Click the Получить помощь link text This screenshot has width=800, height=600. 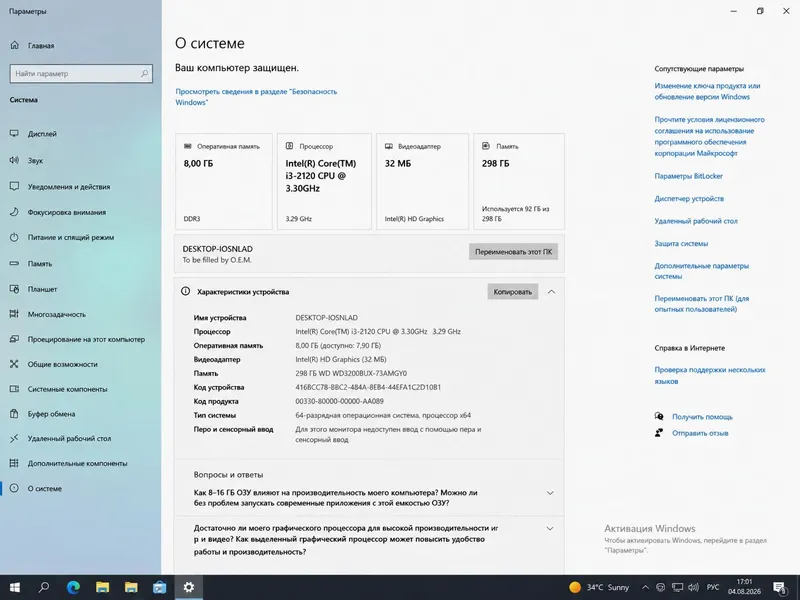(x=702, y=417)
